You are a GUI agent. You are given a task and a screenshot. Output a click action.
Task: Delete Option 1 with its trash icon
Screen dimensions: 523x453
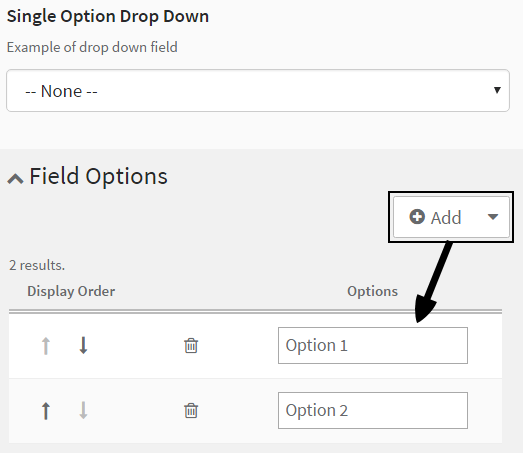point(191,345)
